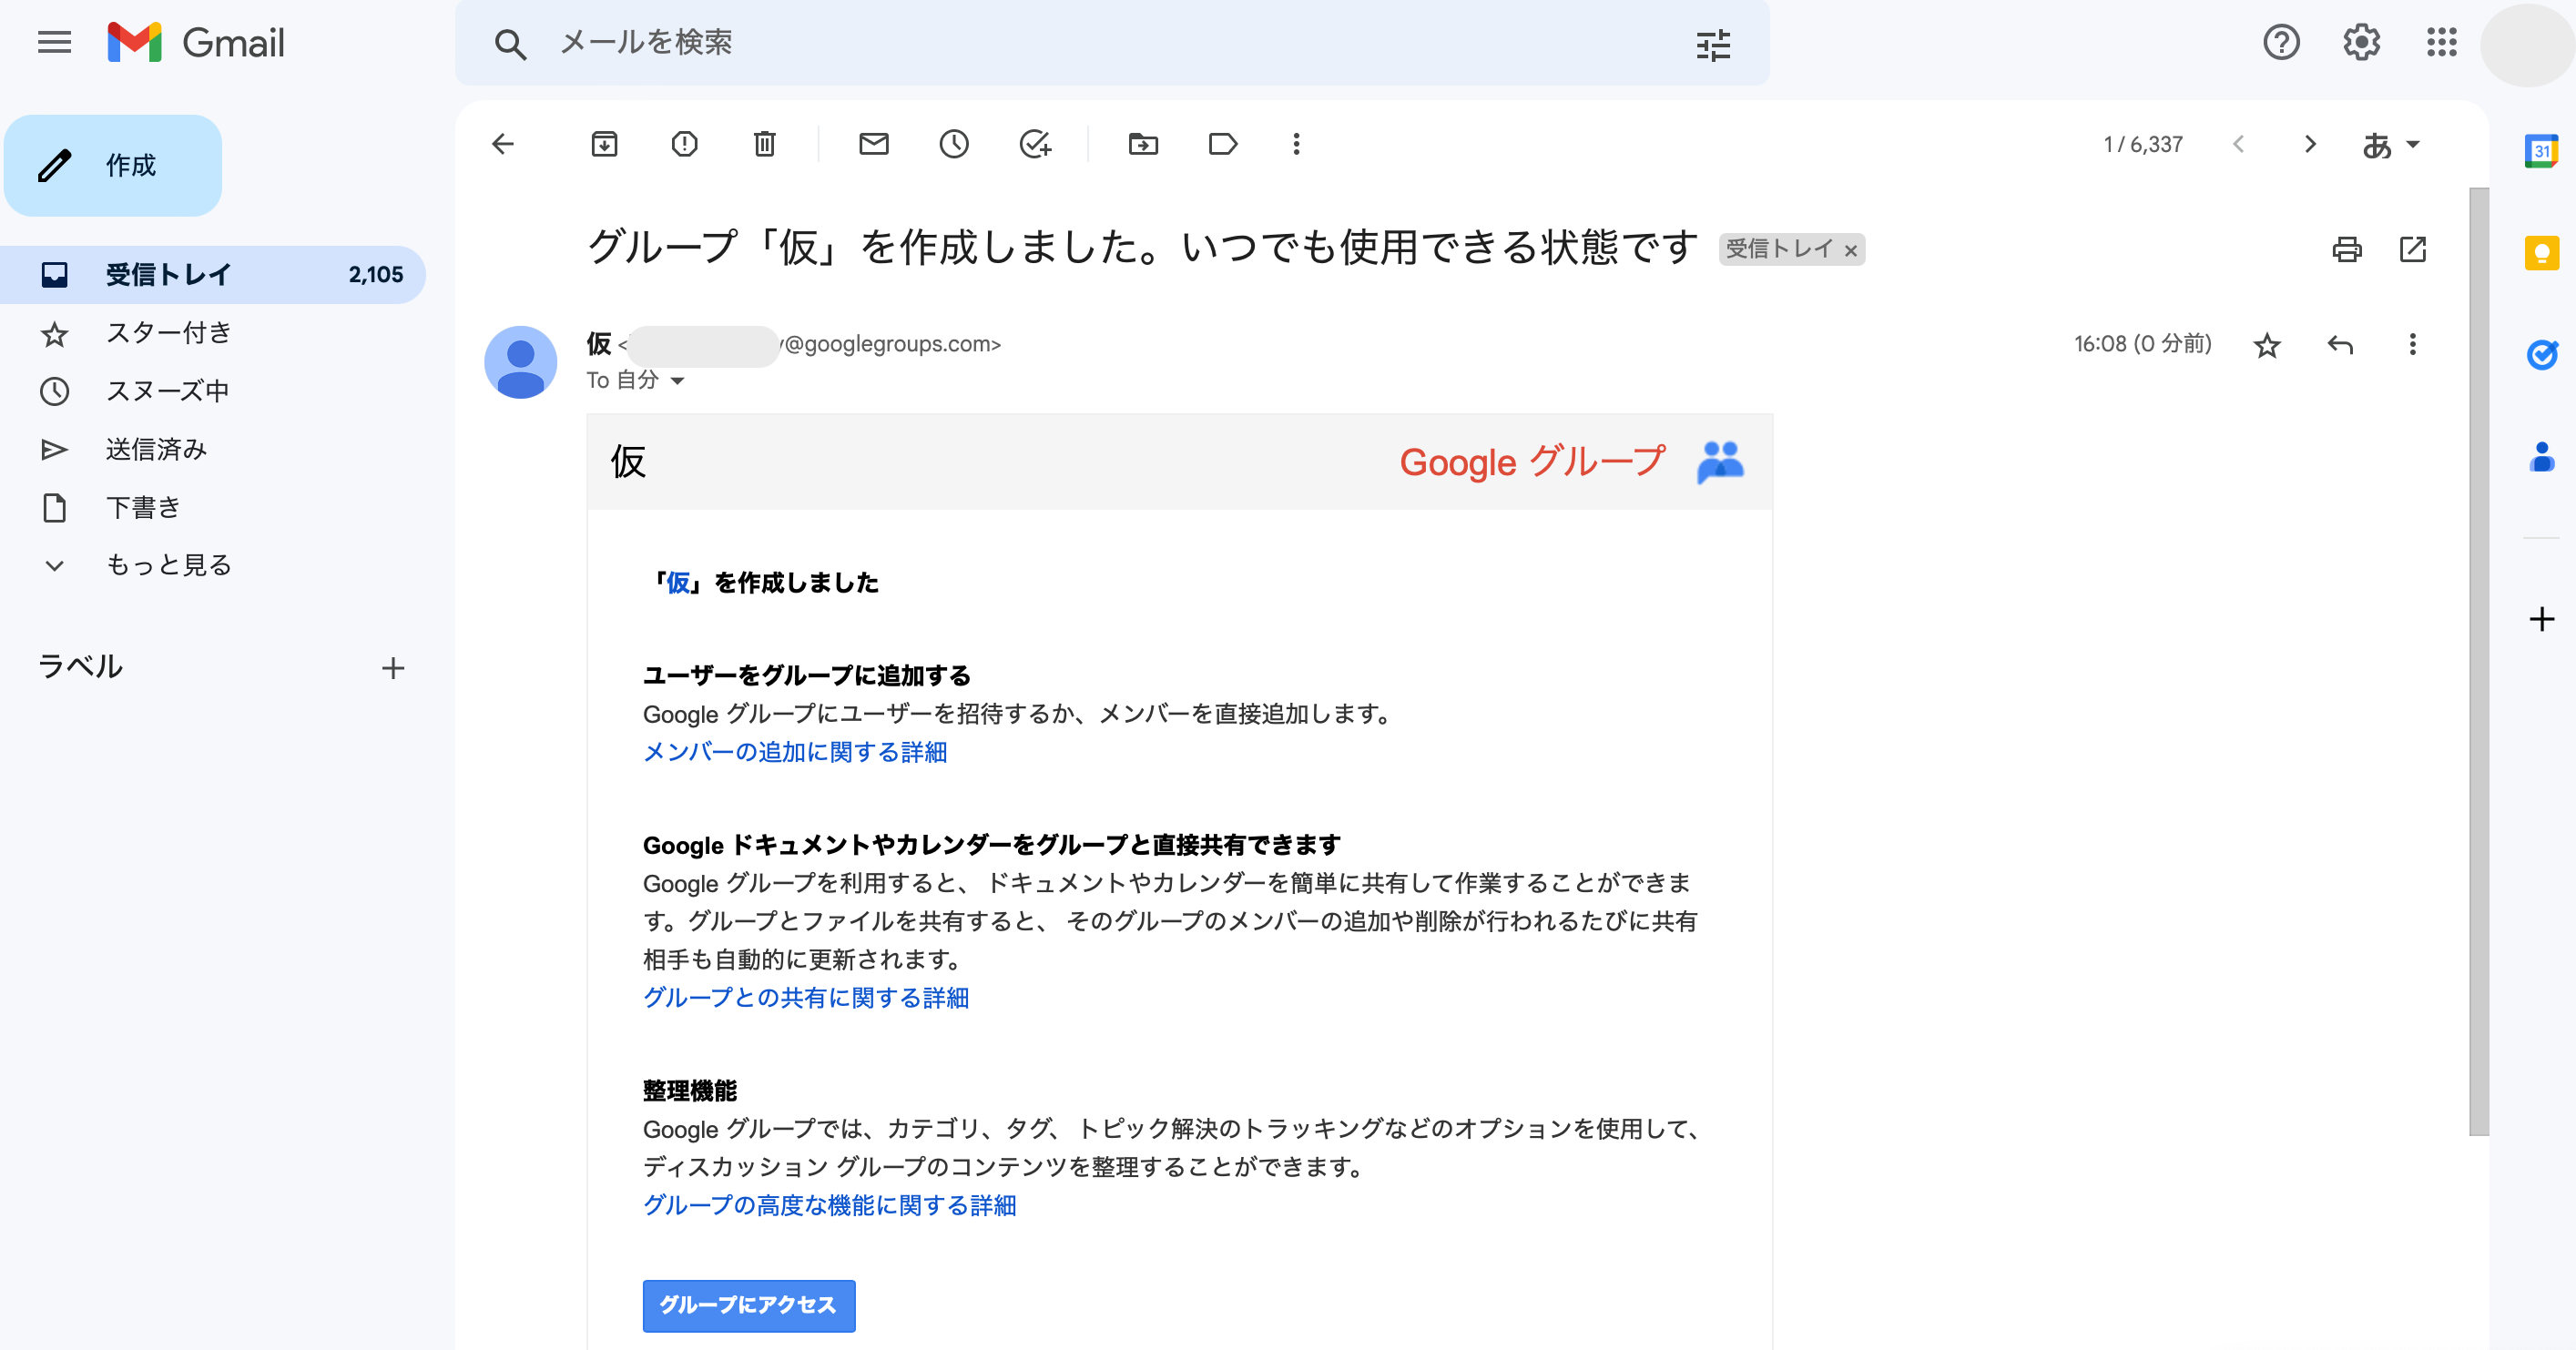Click the blue 仮 group link

679,583
